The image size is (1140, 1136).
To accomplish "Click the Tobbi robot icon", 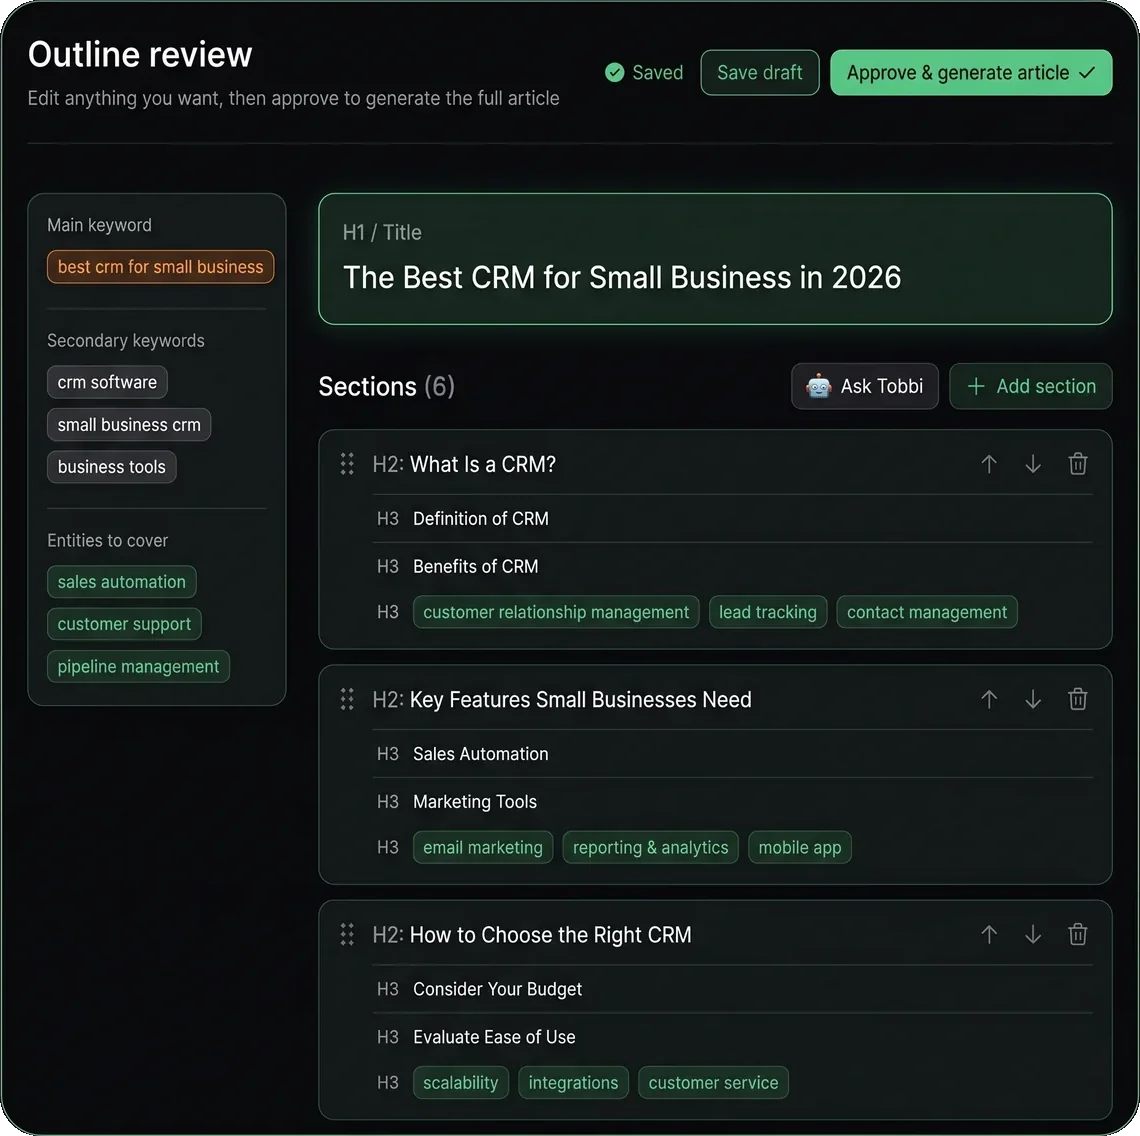I will 819,386.
